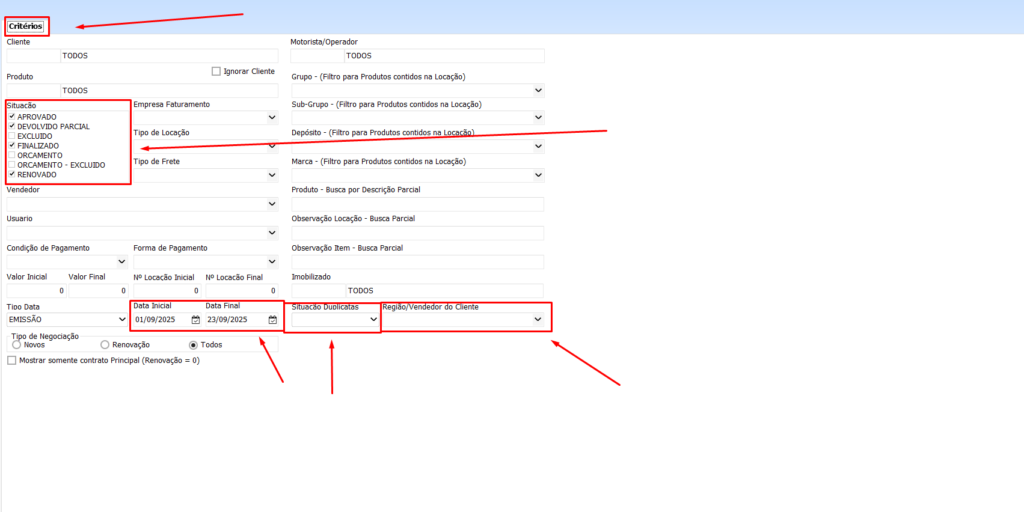Screen dimensions: 1024x512
Task: Uncheck the APROVADO situação checkbox
Action: (x=12, y=117)
